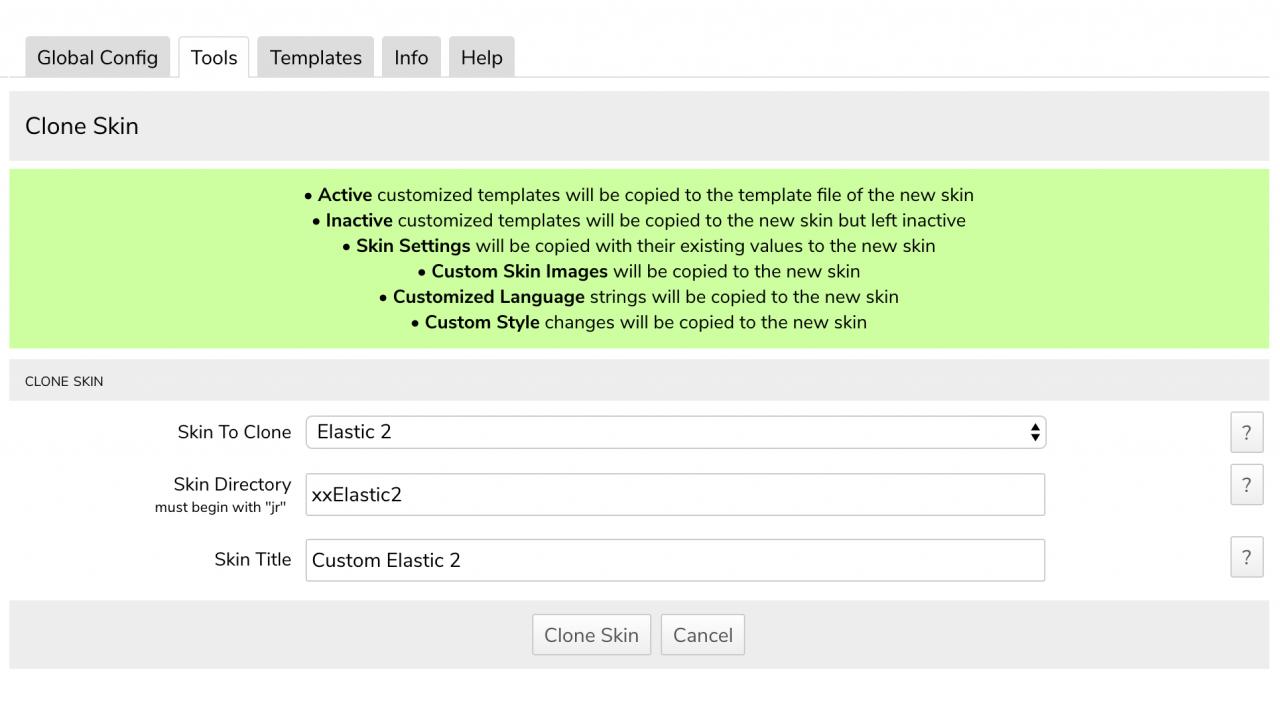1280x709 pixels.
Task: Cancel the skin cloning form
Action: pyautogui.click(x=702, y=635)
